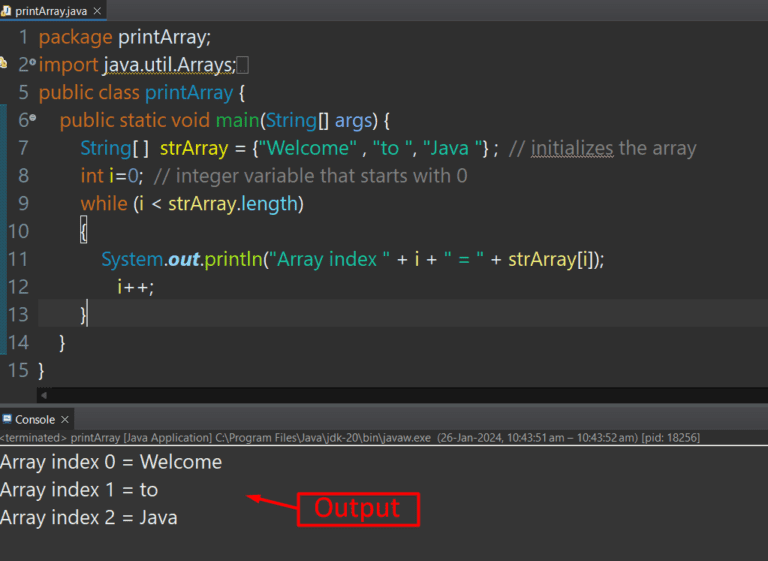Click the "Array index 0 = Welcome" console line

tap(111, 462)
